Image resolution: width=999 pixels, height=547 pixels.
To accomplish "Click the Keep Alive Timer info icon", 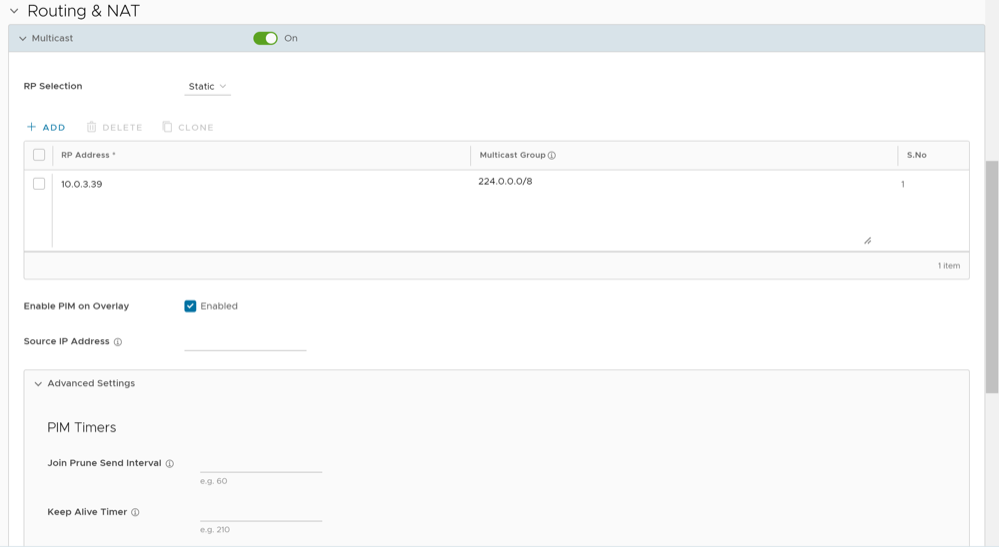I will pos(135,512).
